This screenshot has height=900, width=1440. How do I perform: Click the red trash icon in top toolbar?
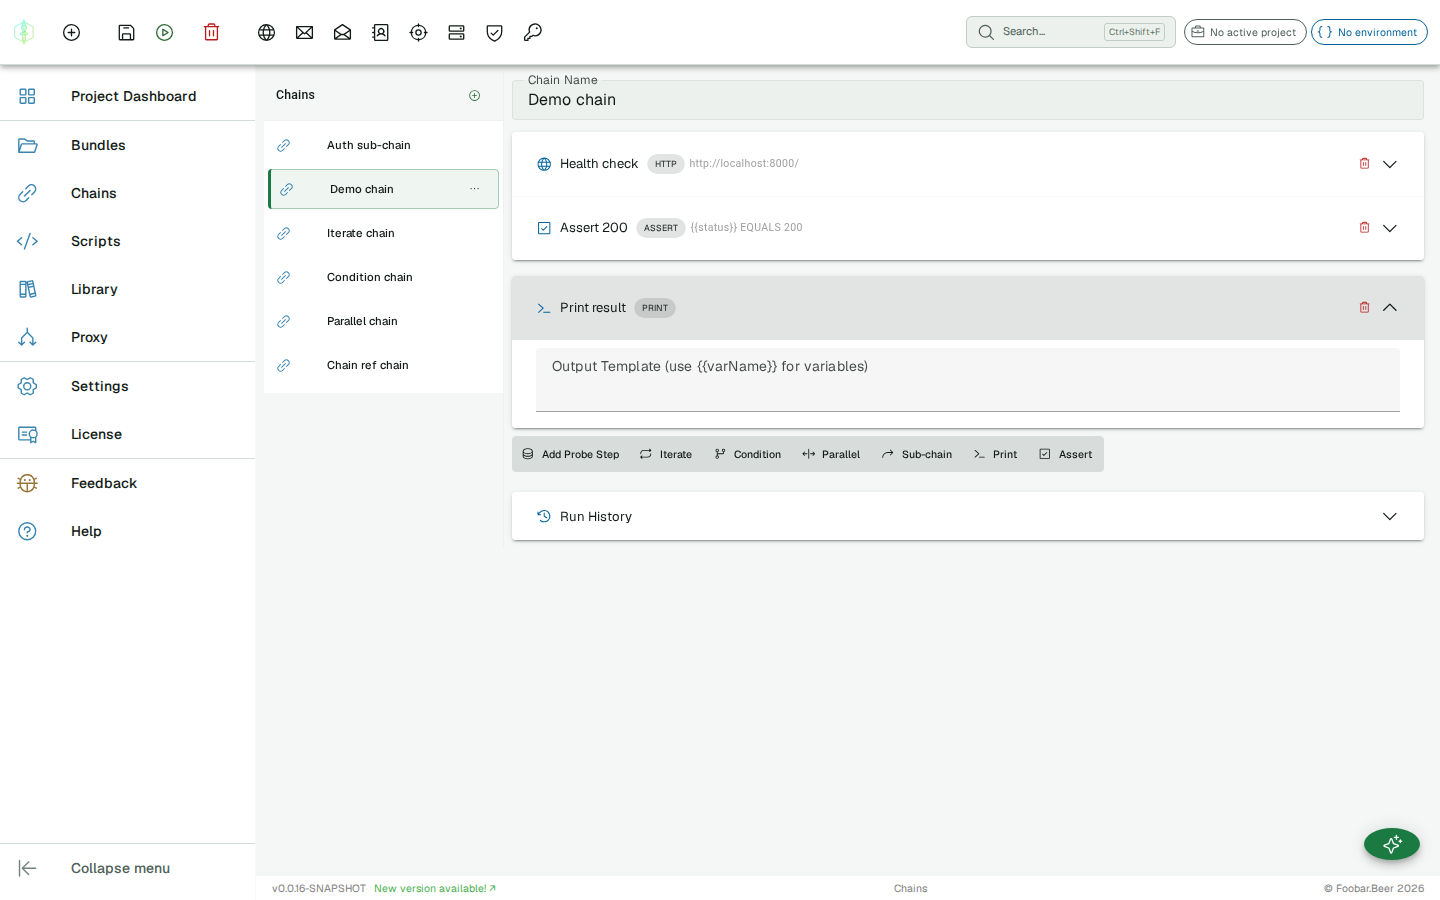pos(211,32)
